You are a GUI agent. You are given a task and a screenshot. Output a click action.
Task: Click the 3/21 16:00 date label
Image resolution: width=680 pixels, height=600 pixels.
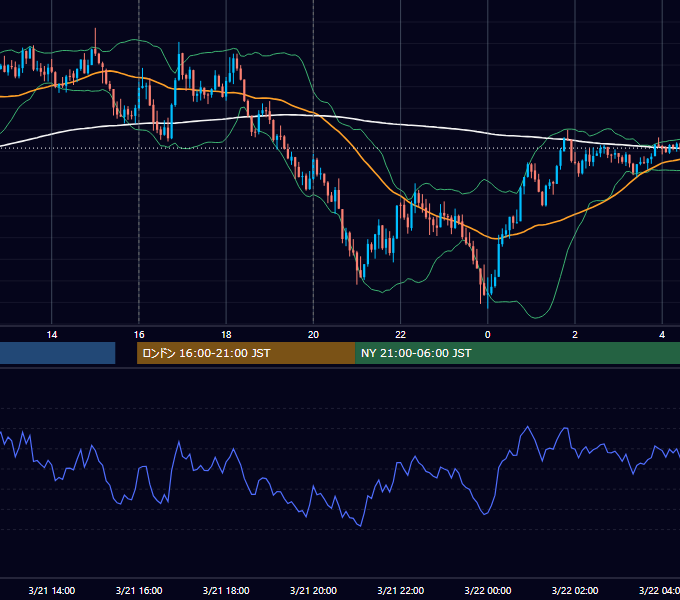tap(139, 590)
